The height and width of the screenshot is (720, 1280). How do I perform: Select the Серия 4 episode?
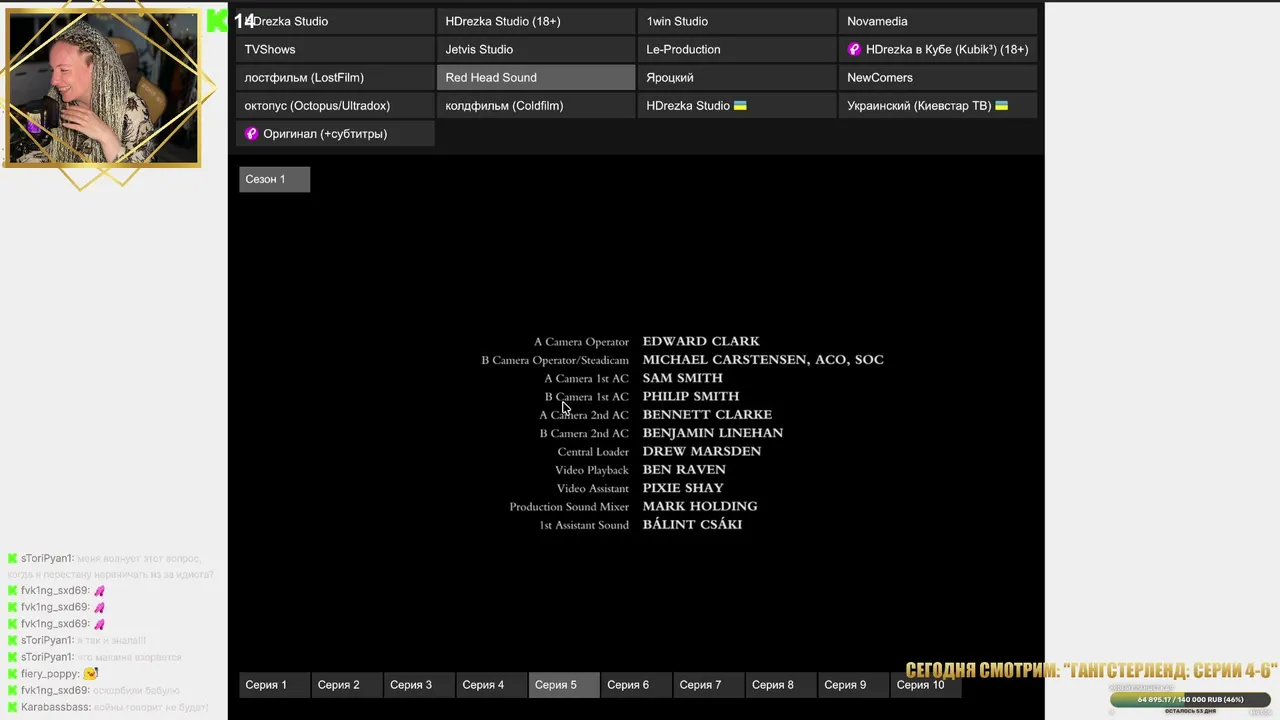point(490,685)
